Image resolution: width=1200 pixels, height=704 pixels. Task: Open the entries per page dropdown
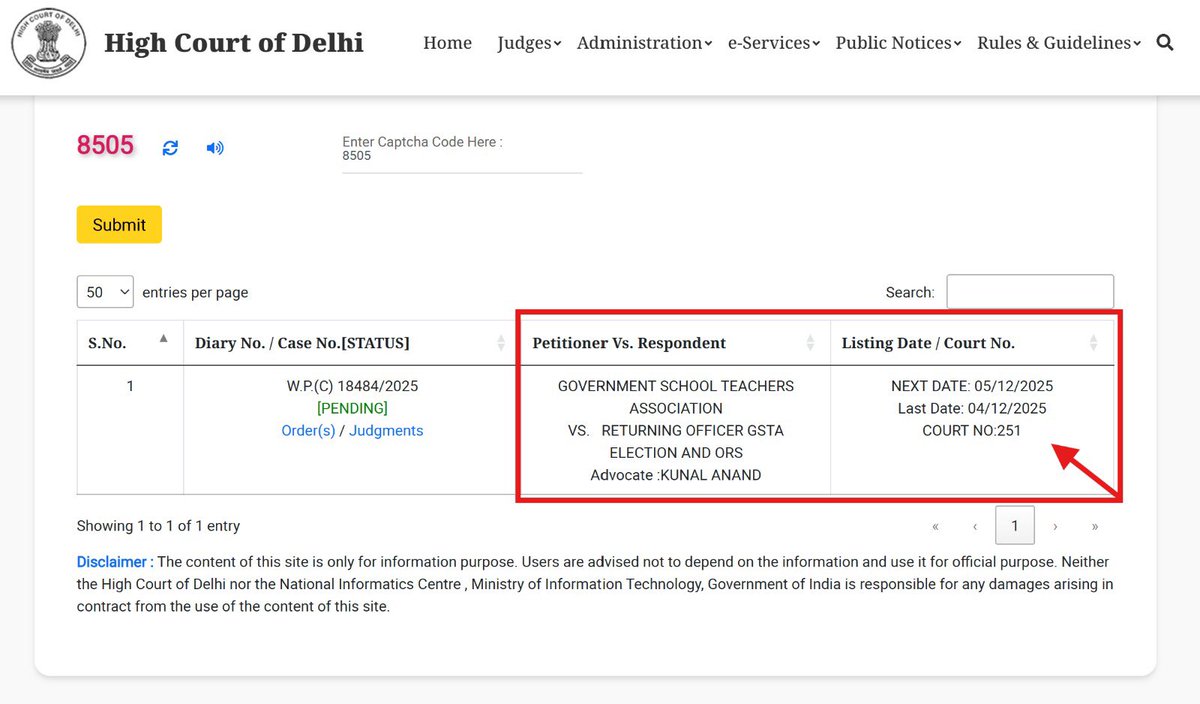point(105,292)
